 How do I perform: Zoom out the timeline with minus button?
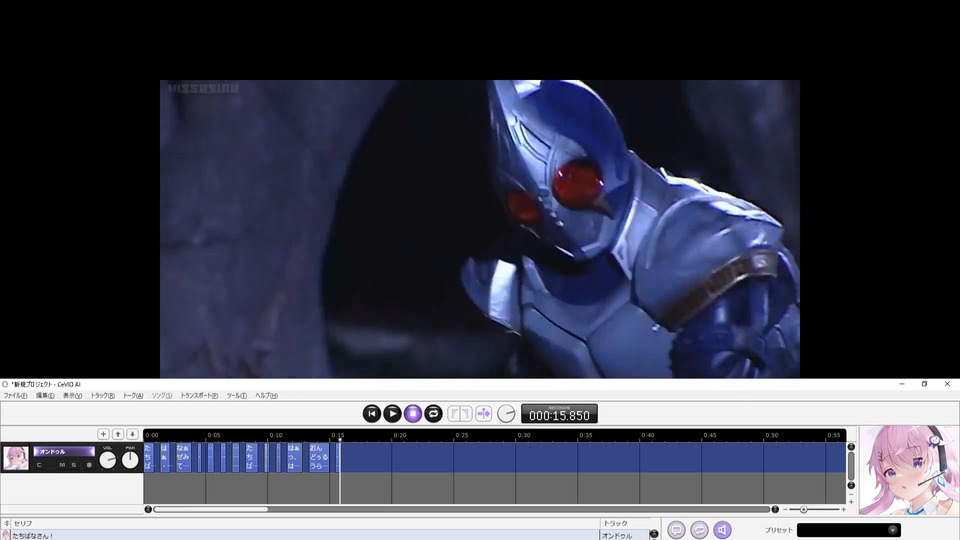coord(786,509)
